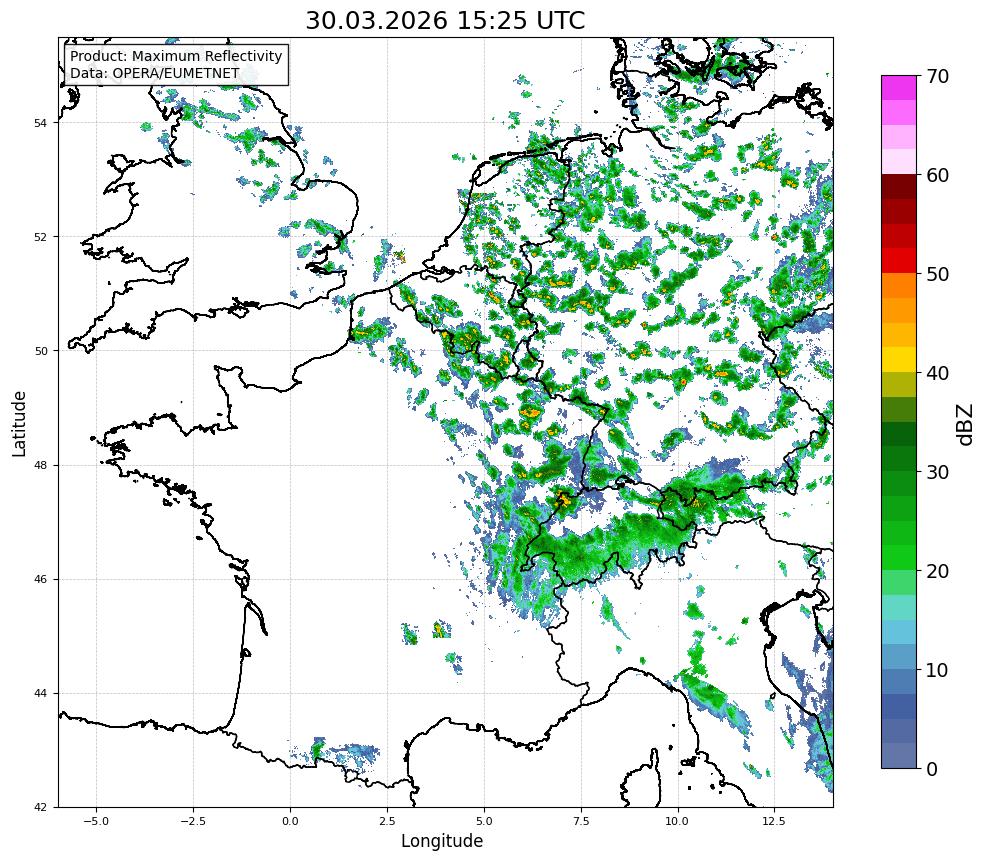Click the longitude tick label '10.0'
The height and width of the screenshot is (860, 985).
tap(678, 821)
